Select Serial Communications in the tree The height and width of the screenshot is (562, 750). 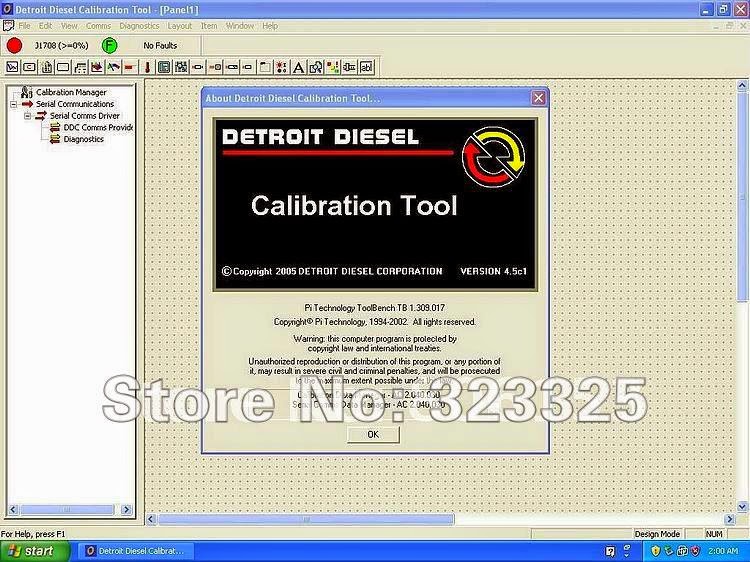click(x=75, y=104)
